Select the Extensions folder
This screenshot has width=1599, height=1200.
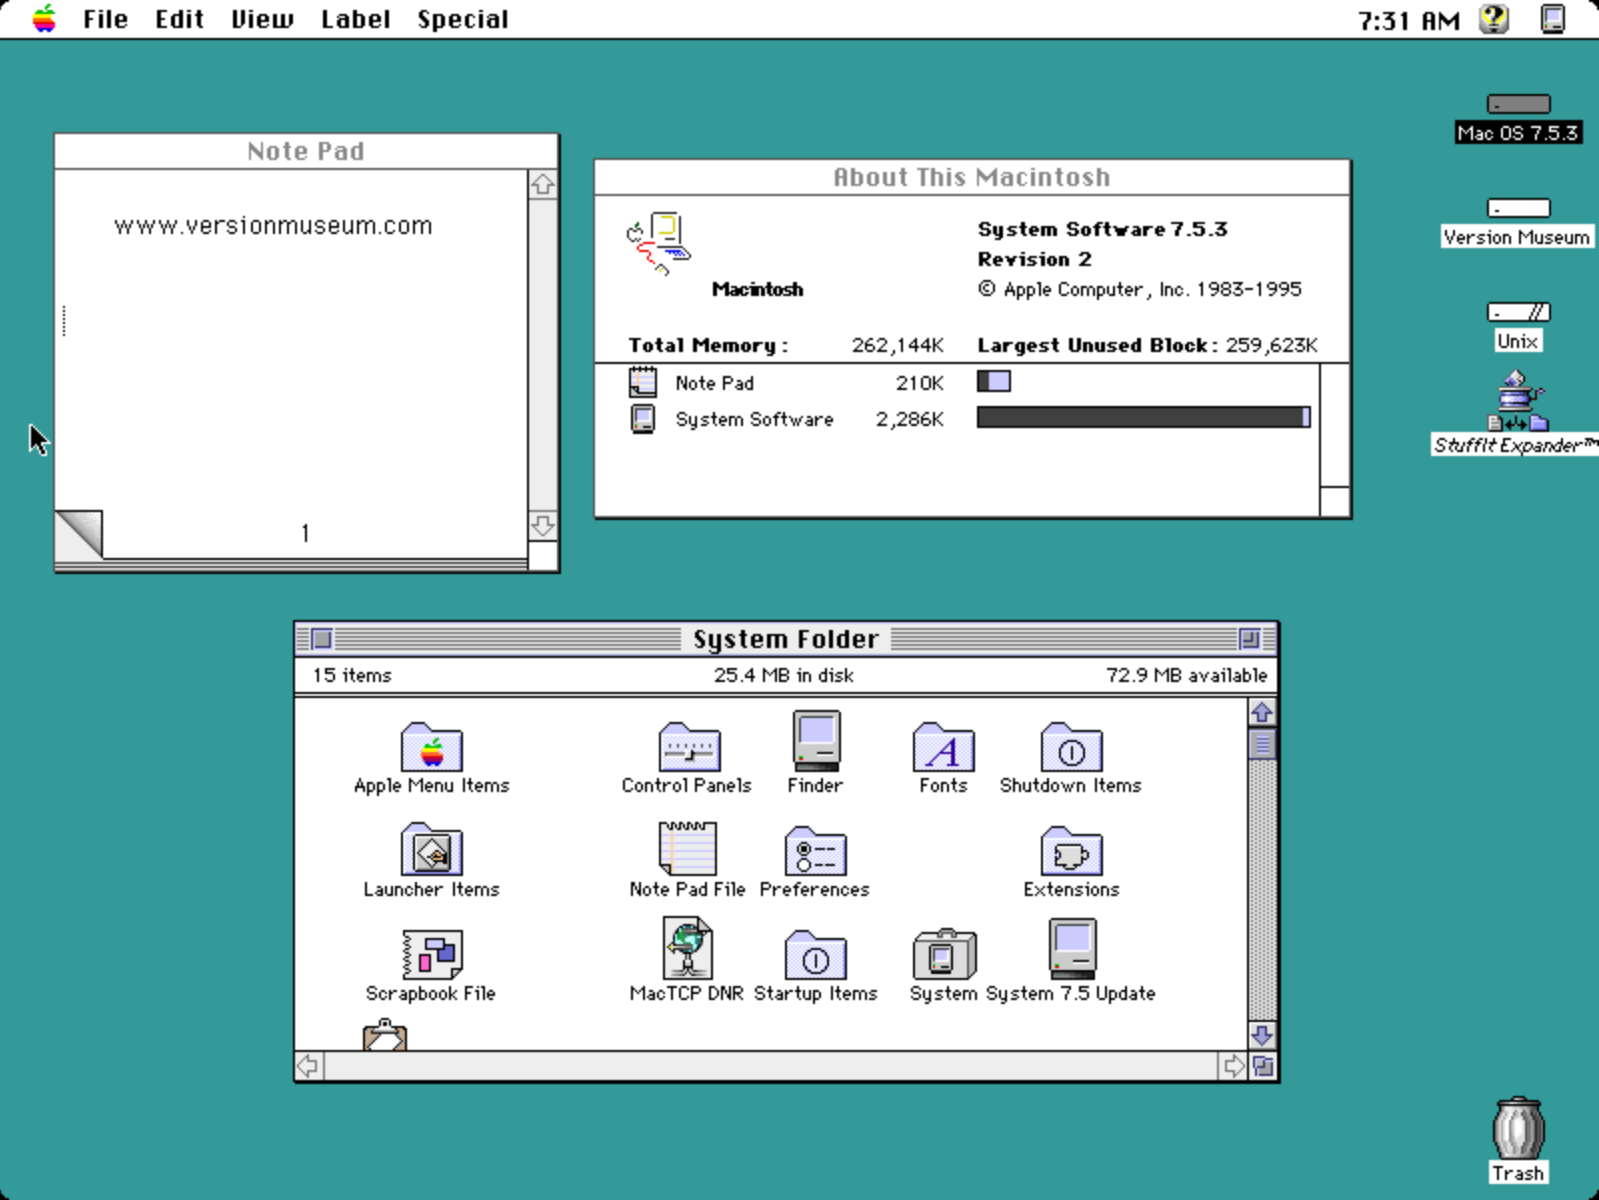coord(1071,851)
